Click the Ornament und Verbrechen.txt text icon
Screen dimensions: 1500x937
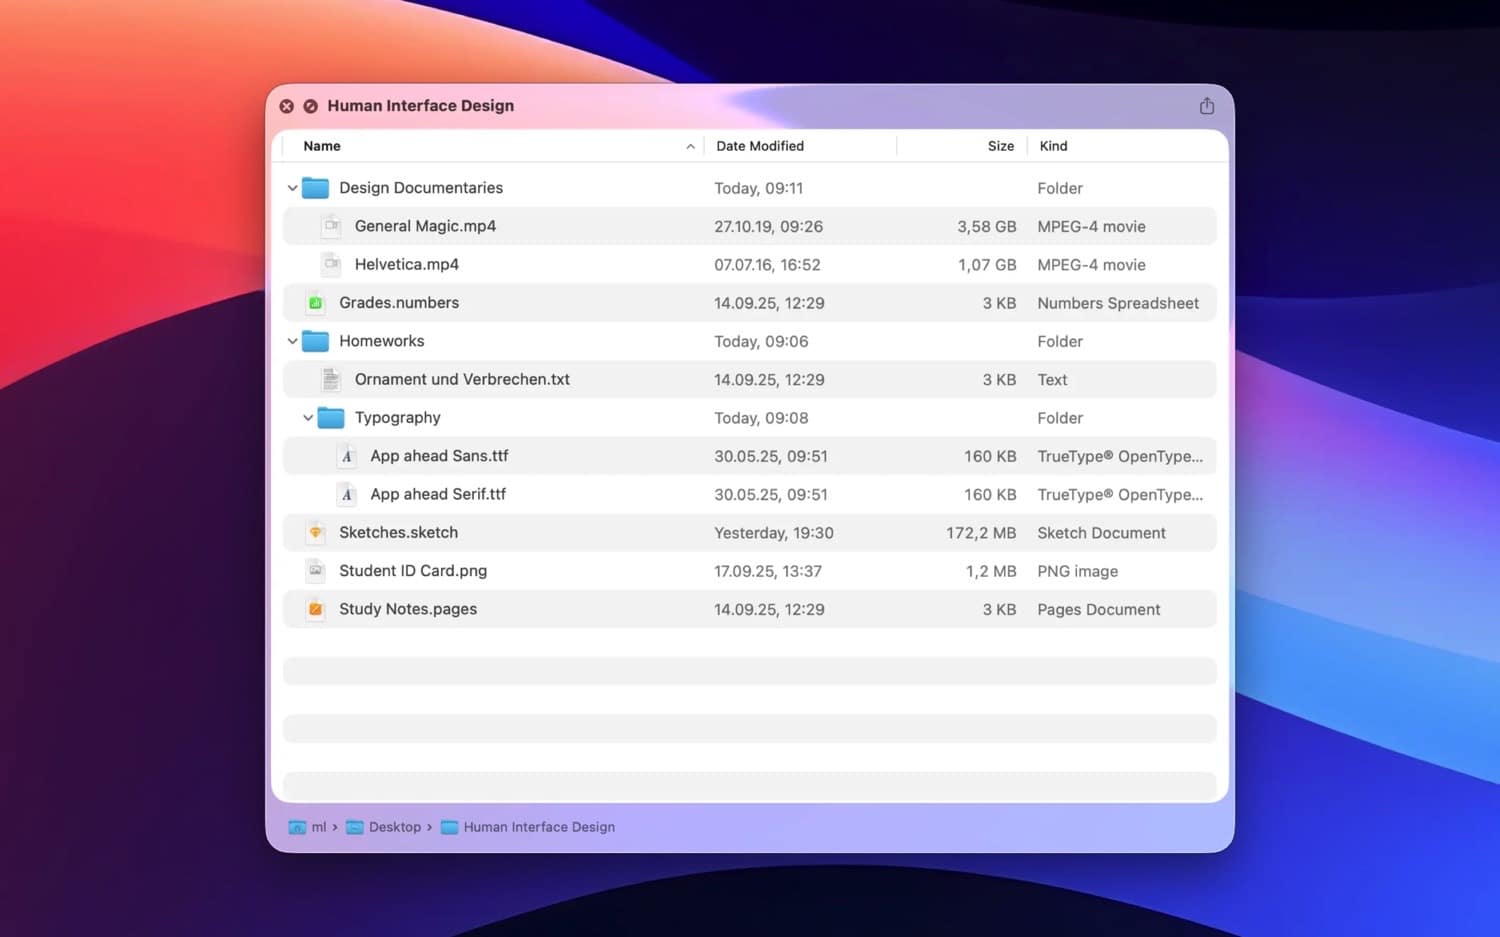(x=331, y=380)
